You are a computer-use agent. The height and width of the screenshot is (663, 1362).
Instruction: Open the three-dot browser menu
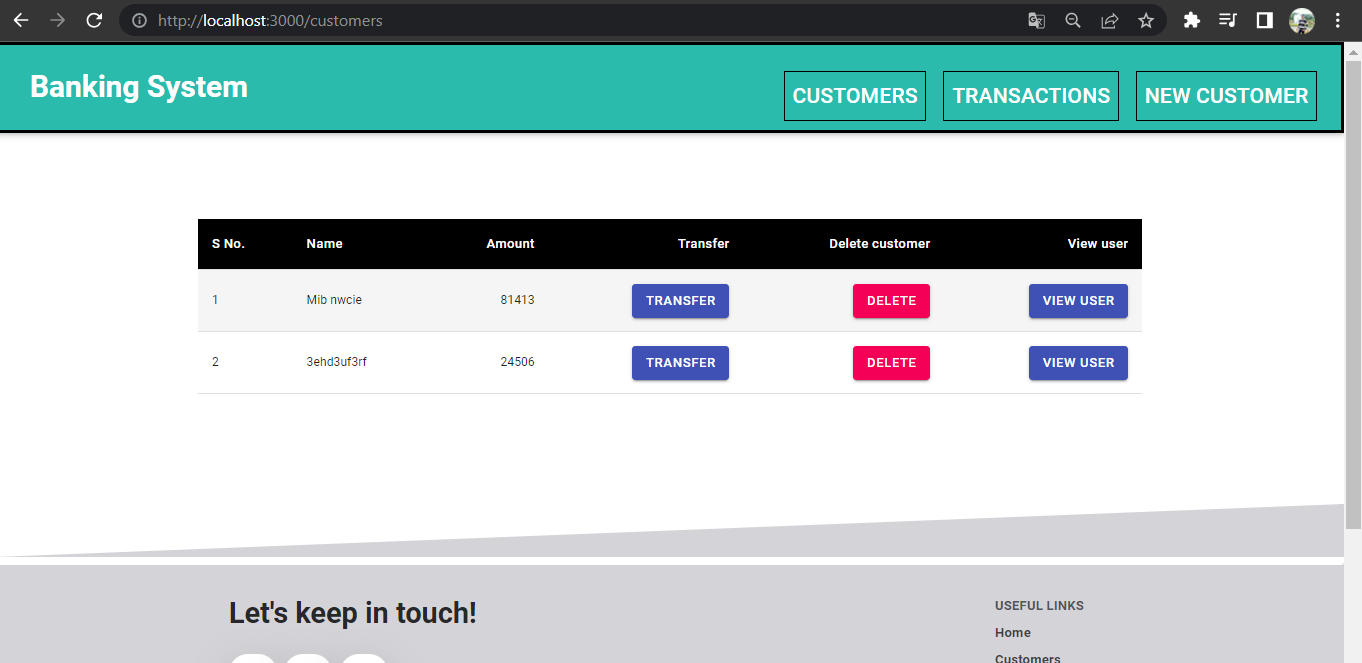pos(1338,20)
